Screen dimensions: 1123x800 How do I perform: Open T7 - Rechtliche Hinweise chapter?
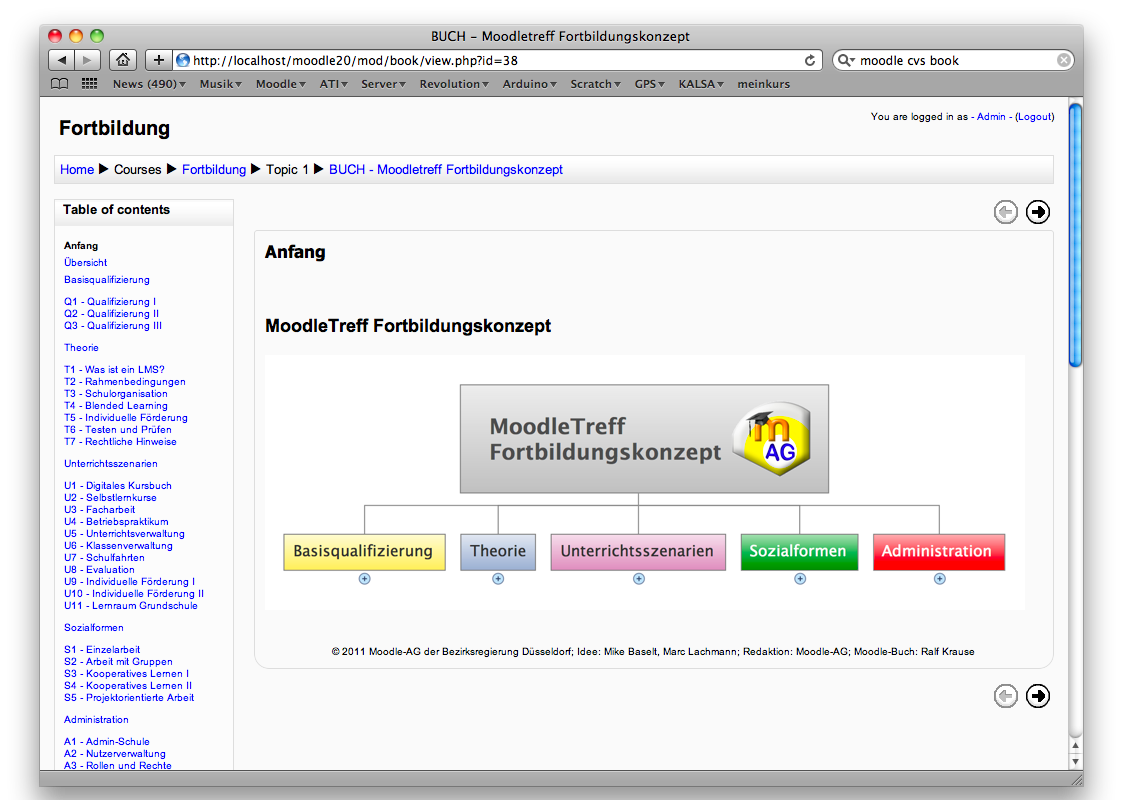tap(120, 442)
